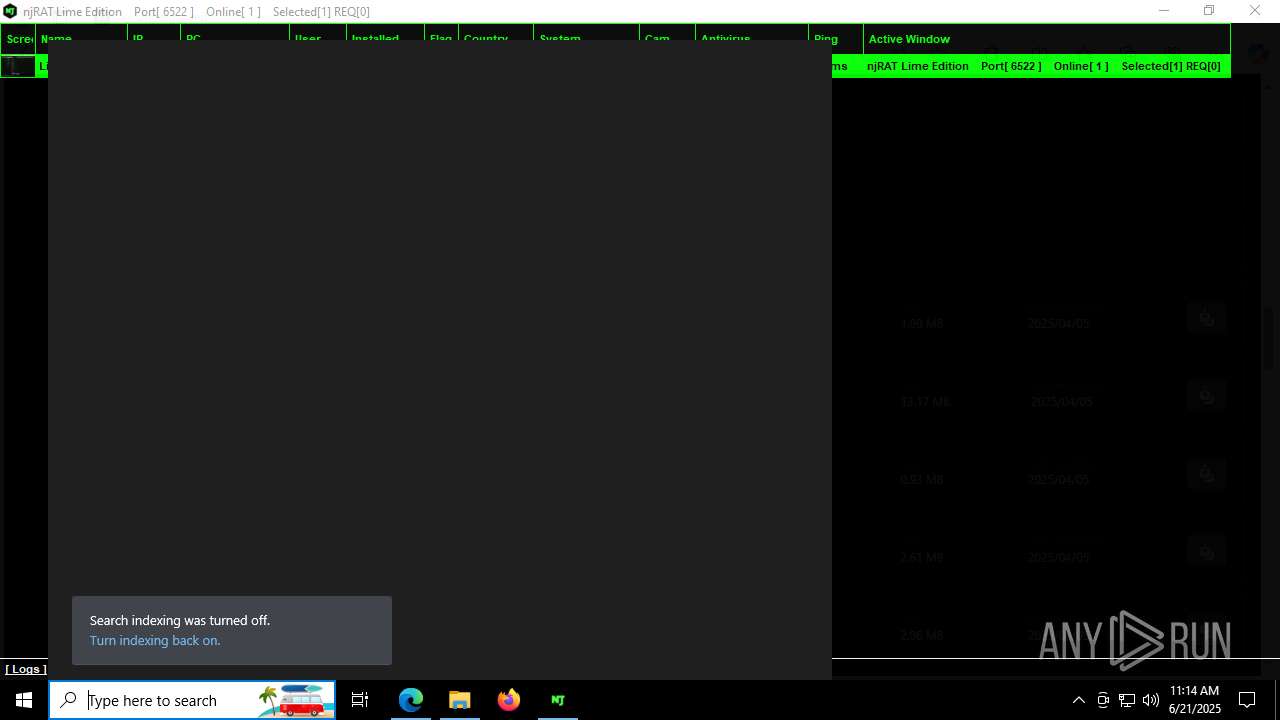Viewport: 1280px width, 720px height.
Task: Select the Port[ 6522 ] cell text
Action: tap(1011, 66)
